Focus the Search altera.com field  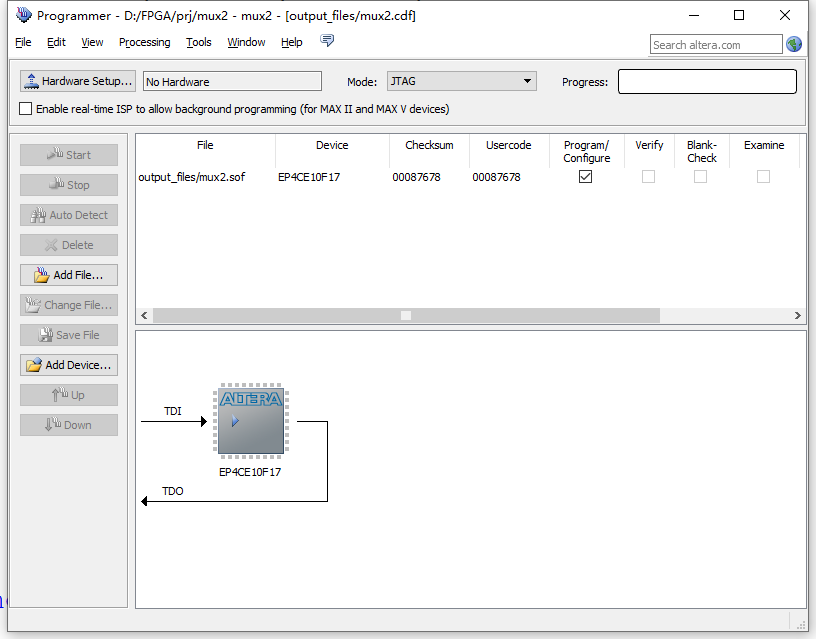coord(716,45)
